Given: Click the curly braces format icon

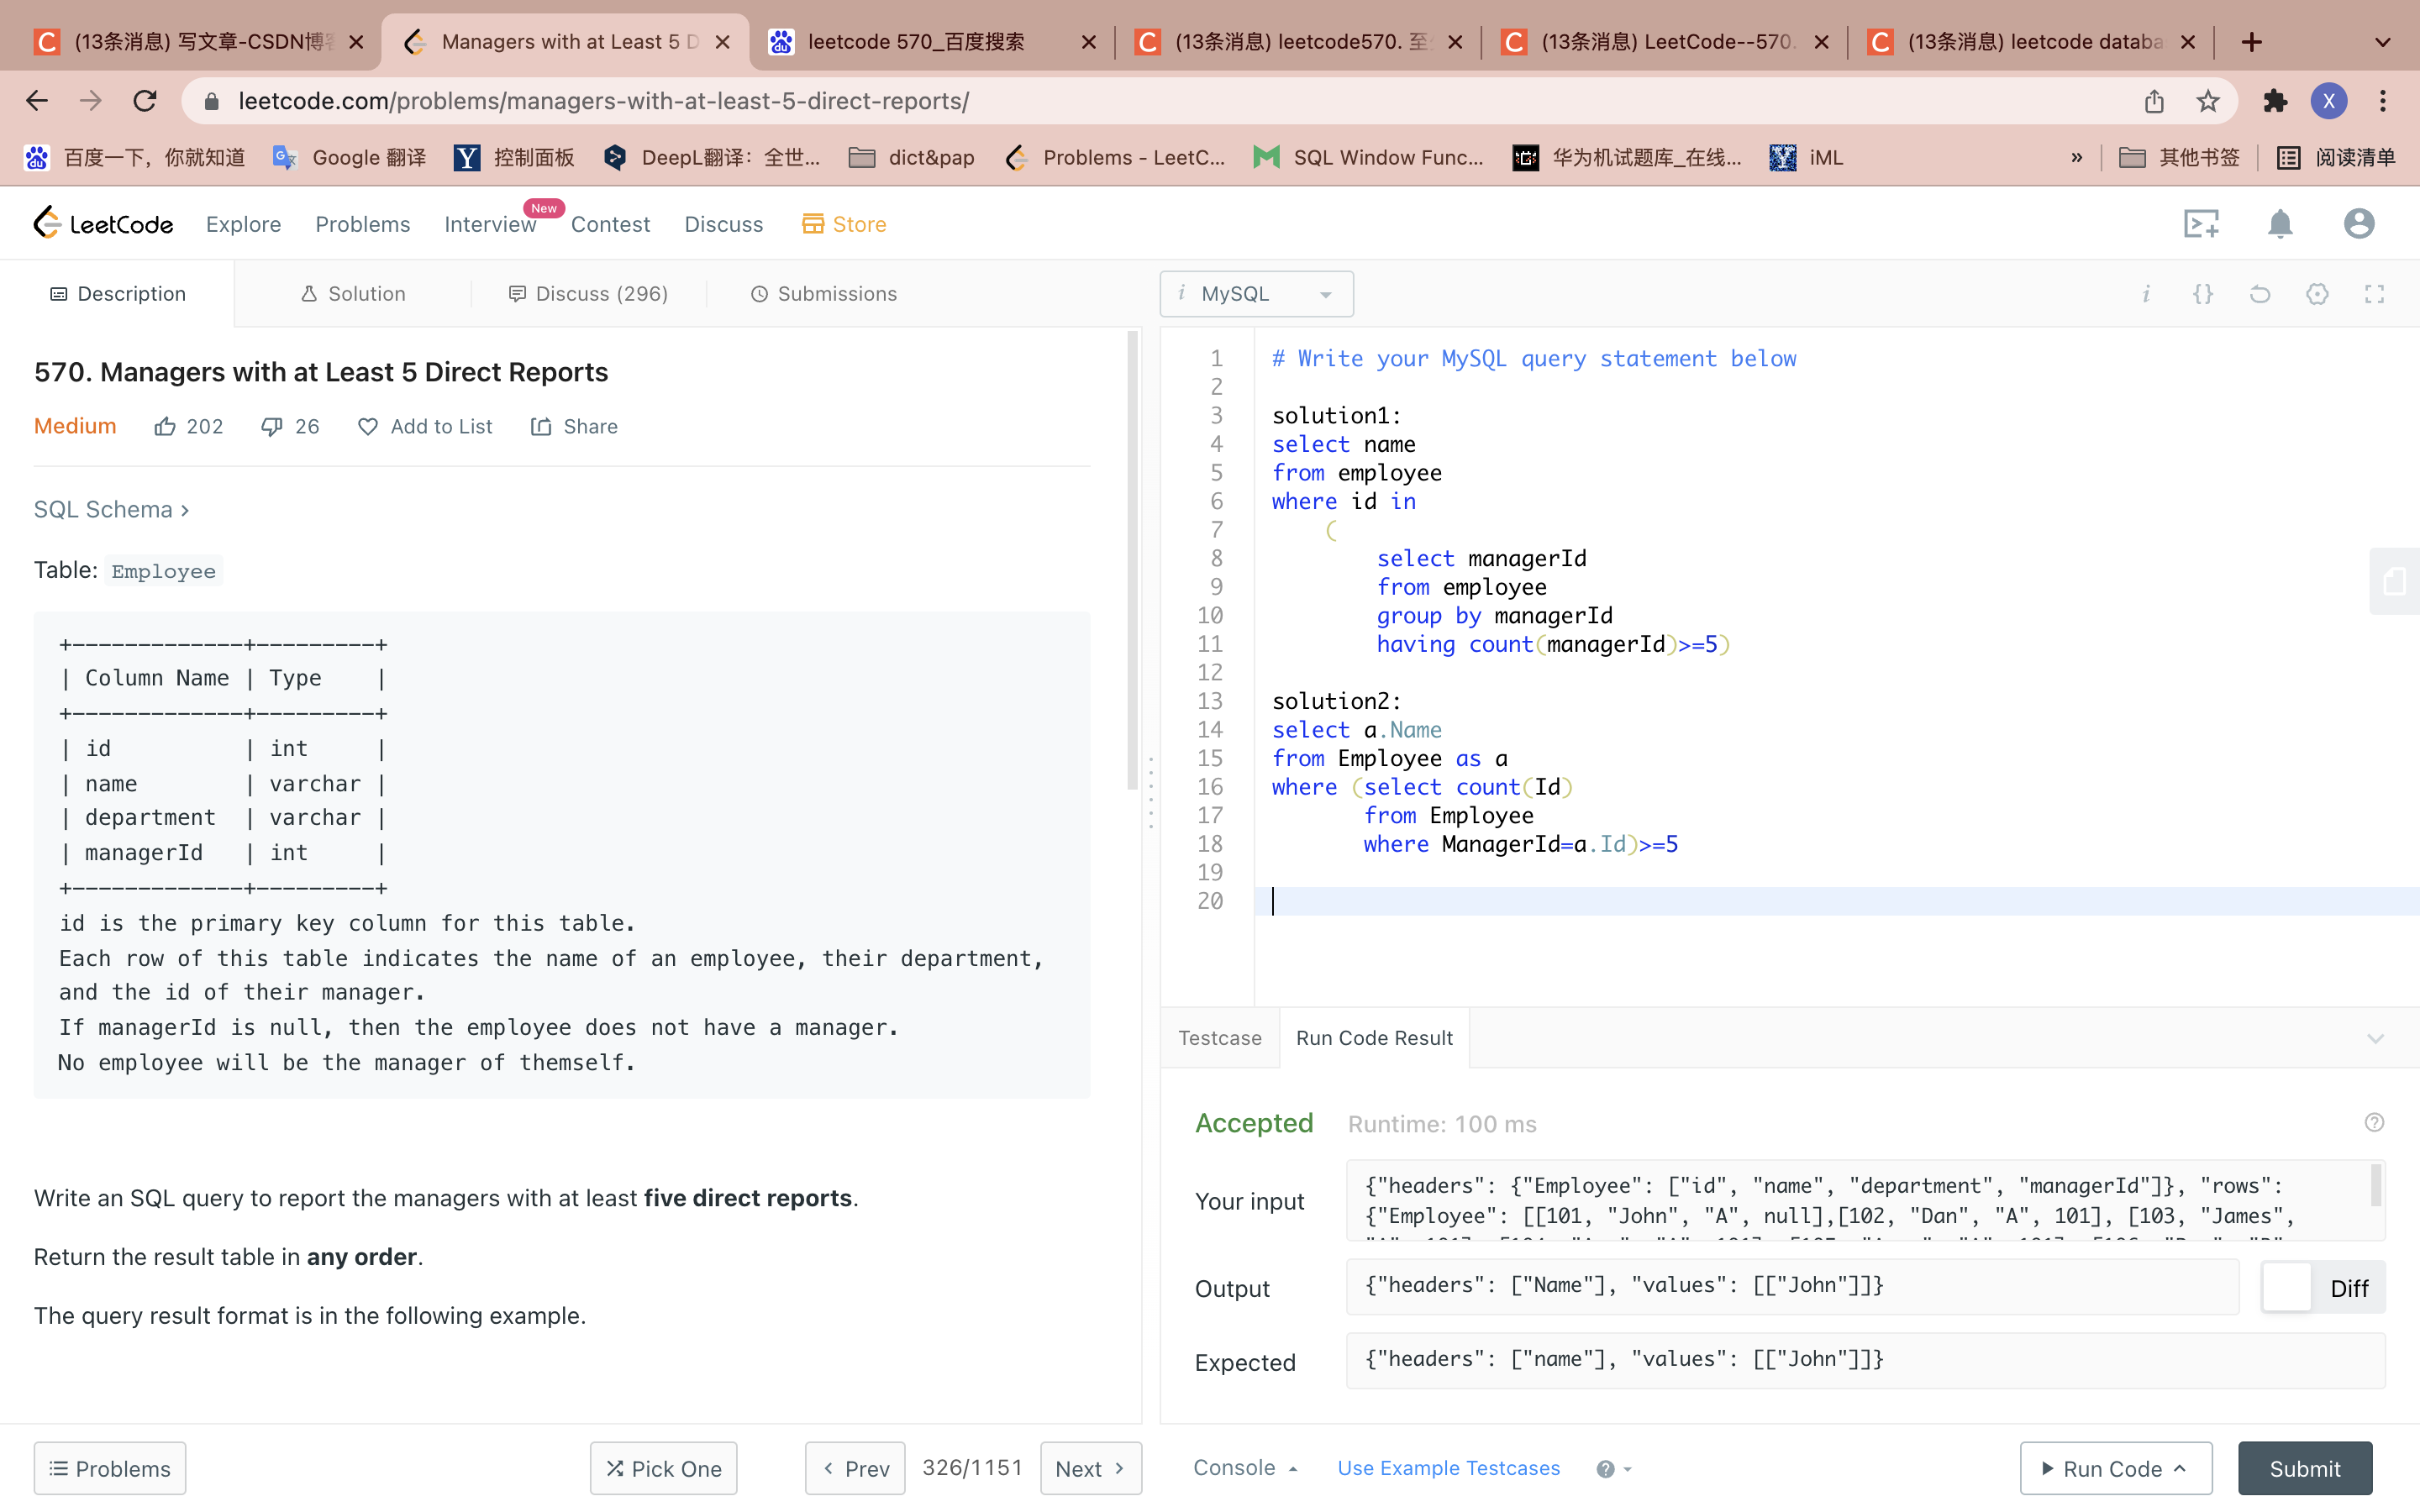Looking at the screenshot, I should click(2203, 294).
